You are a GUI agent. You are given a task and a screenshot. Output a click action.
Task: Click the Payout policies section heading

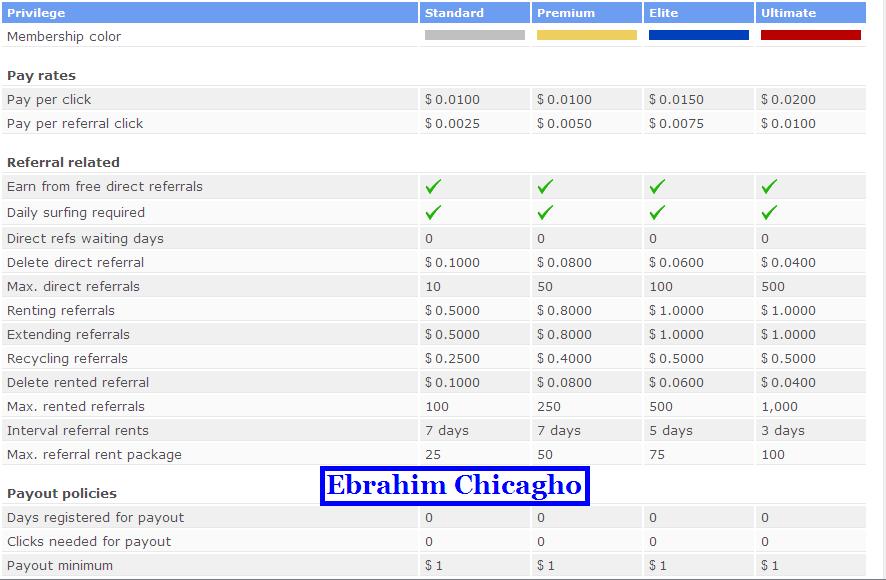click(62, 494)
